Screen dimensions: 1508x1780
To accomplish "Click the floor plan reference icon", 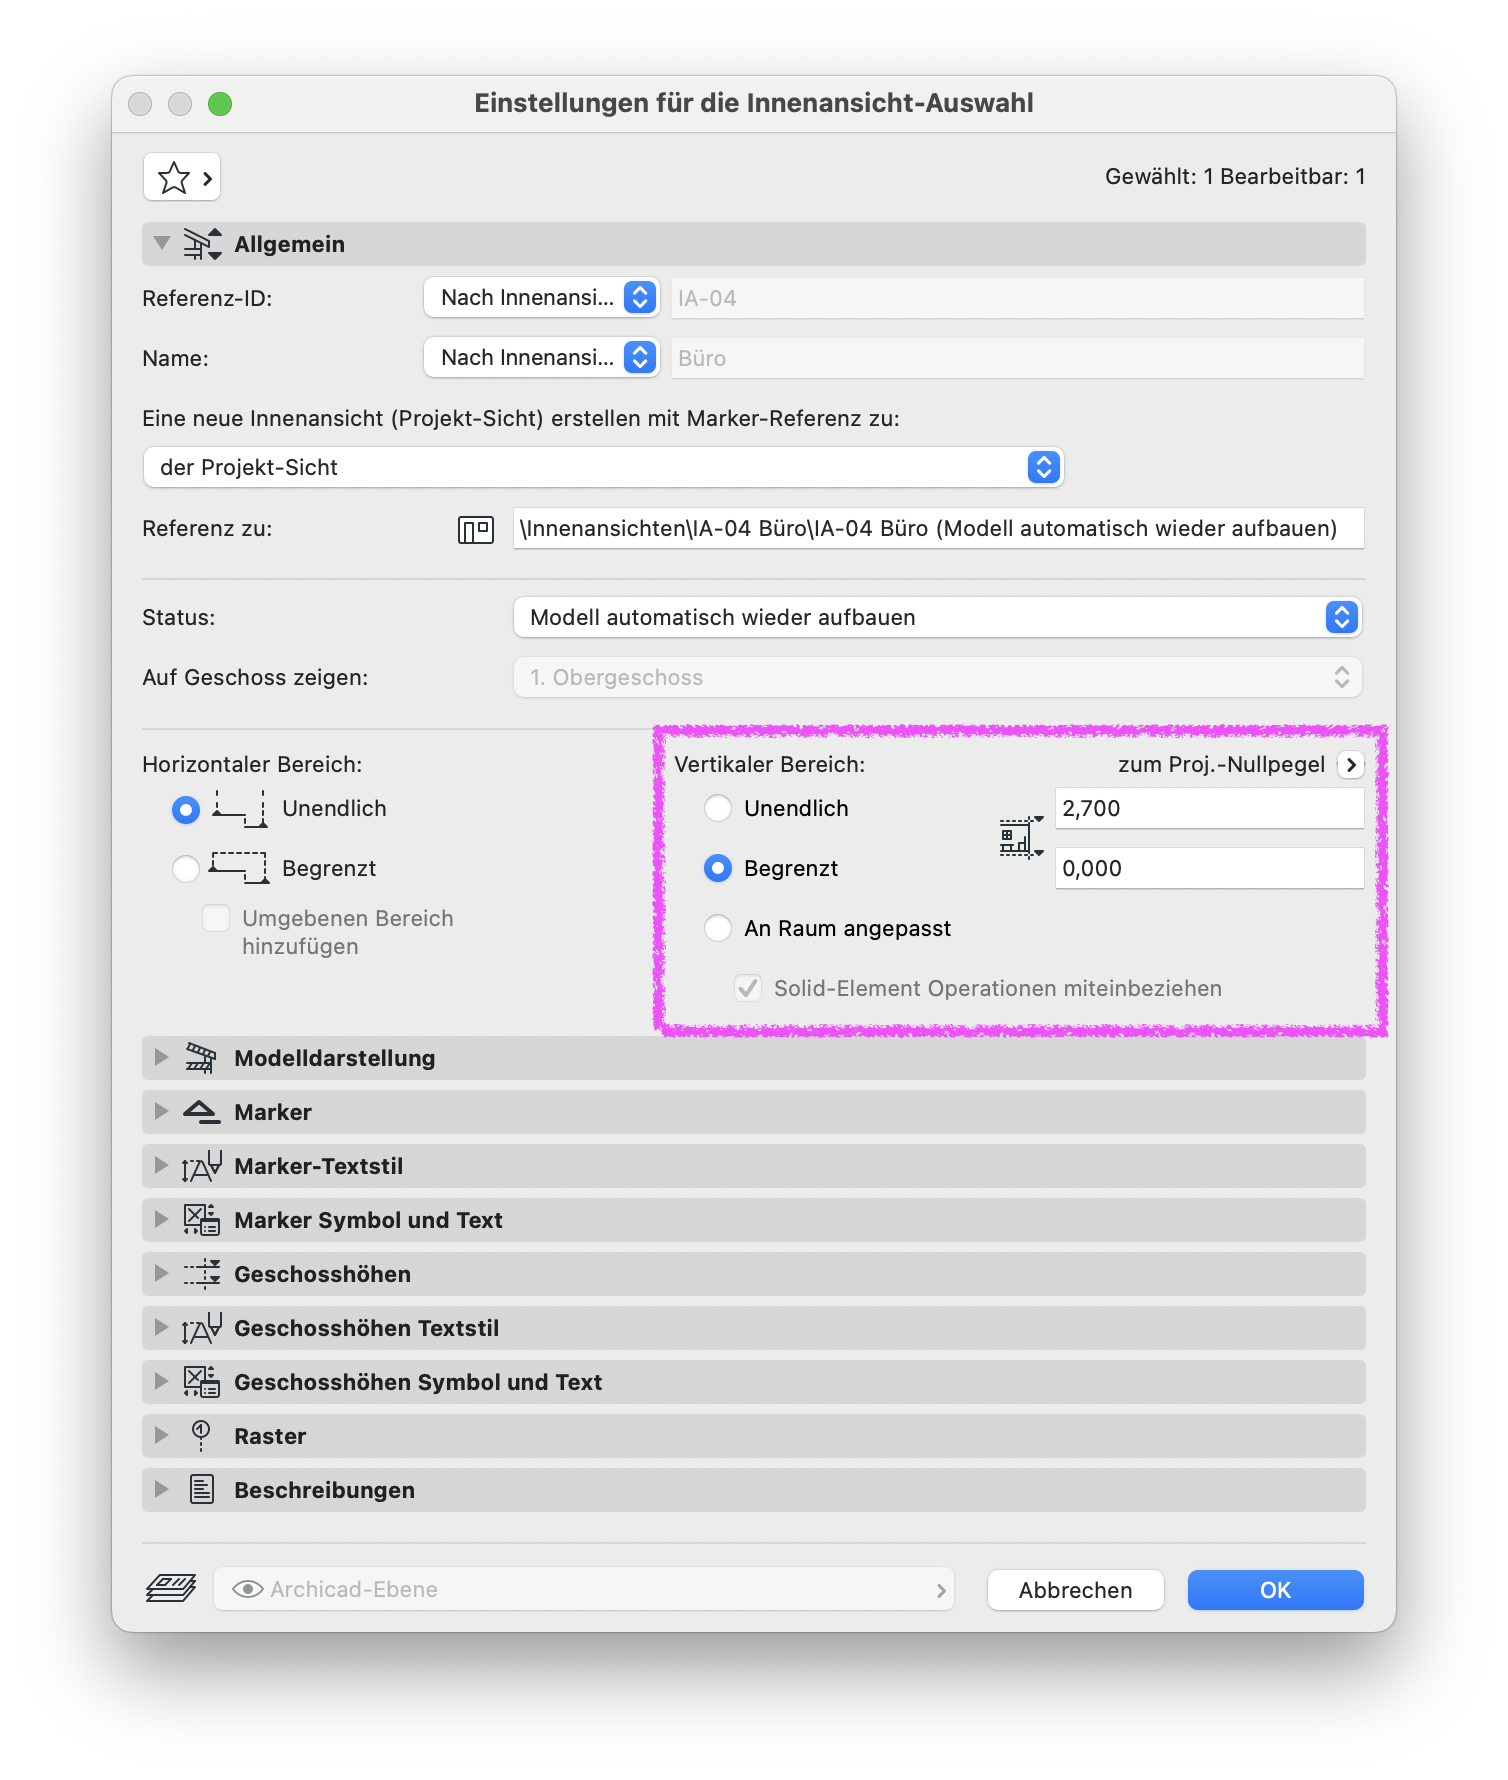I will (476, 529).
